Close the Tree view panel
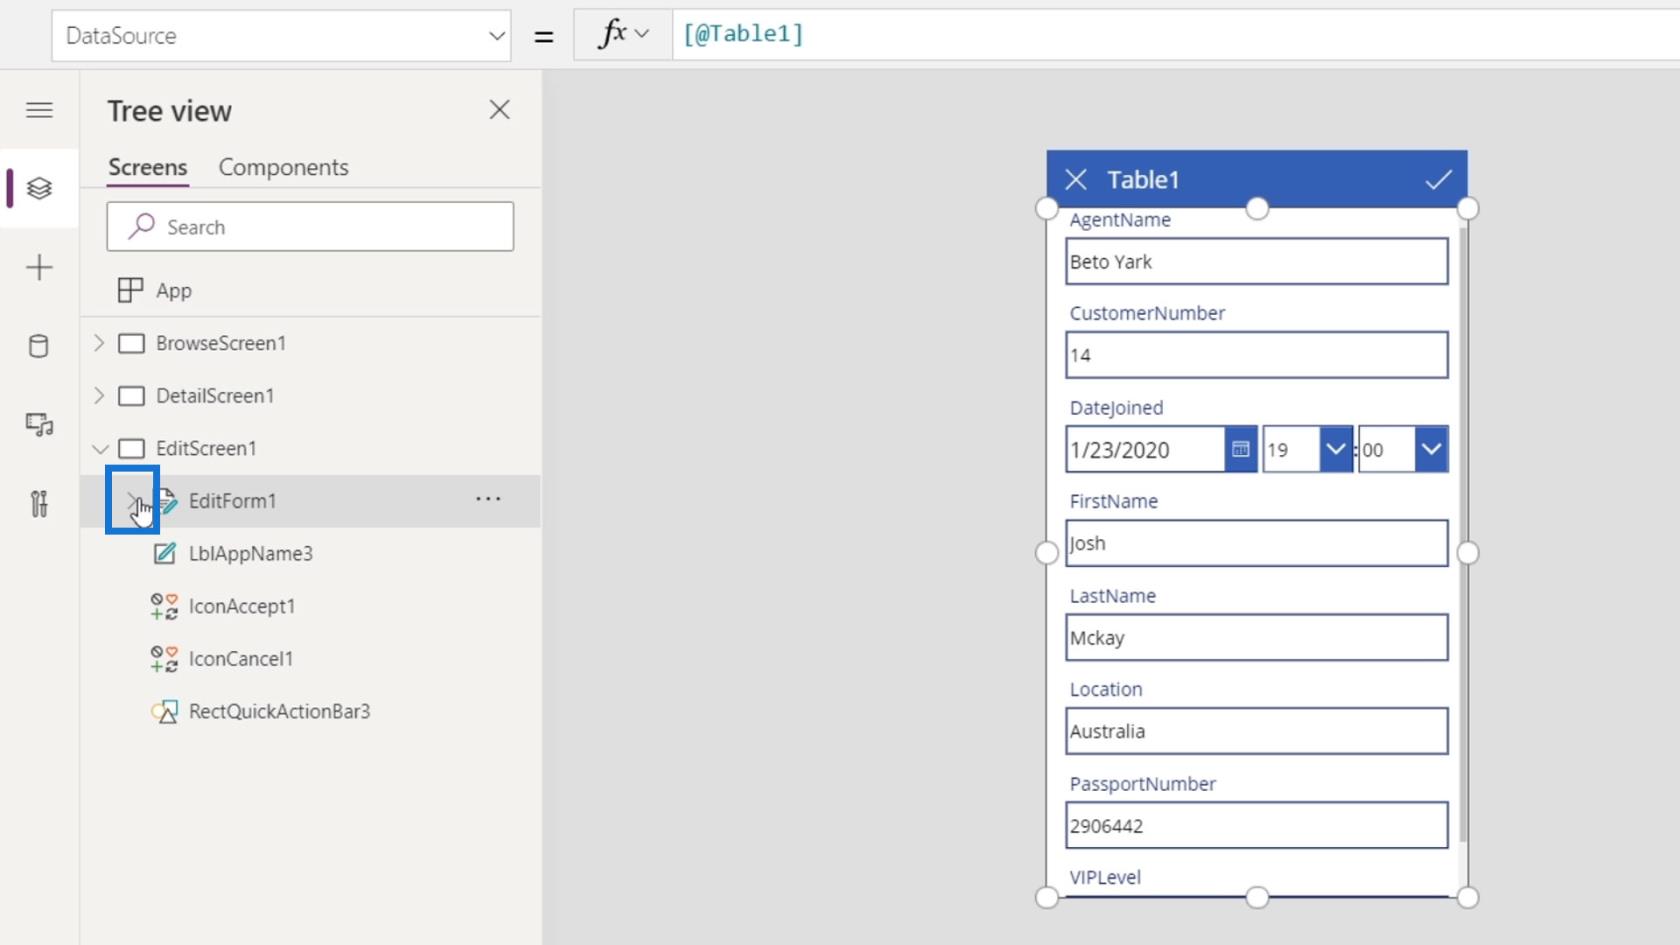 coord(499,110)
